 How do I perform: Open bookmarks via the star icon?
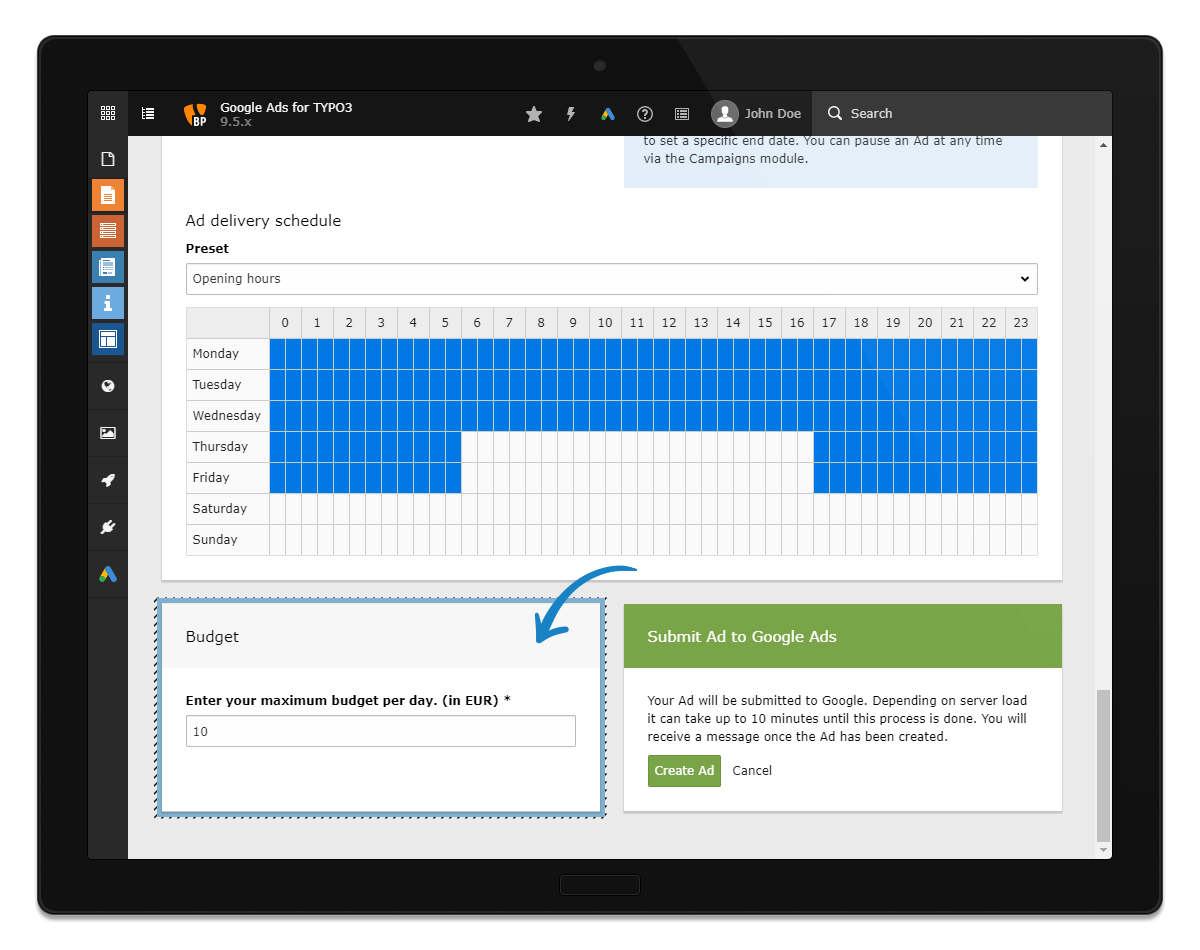[534, 114]
